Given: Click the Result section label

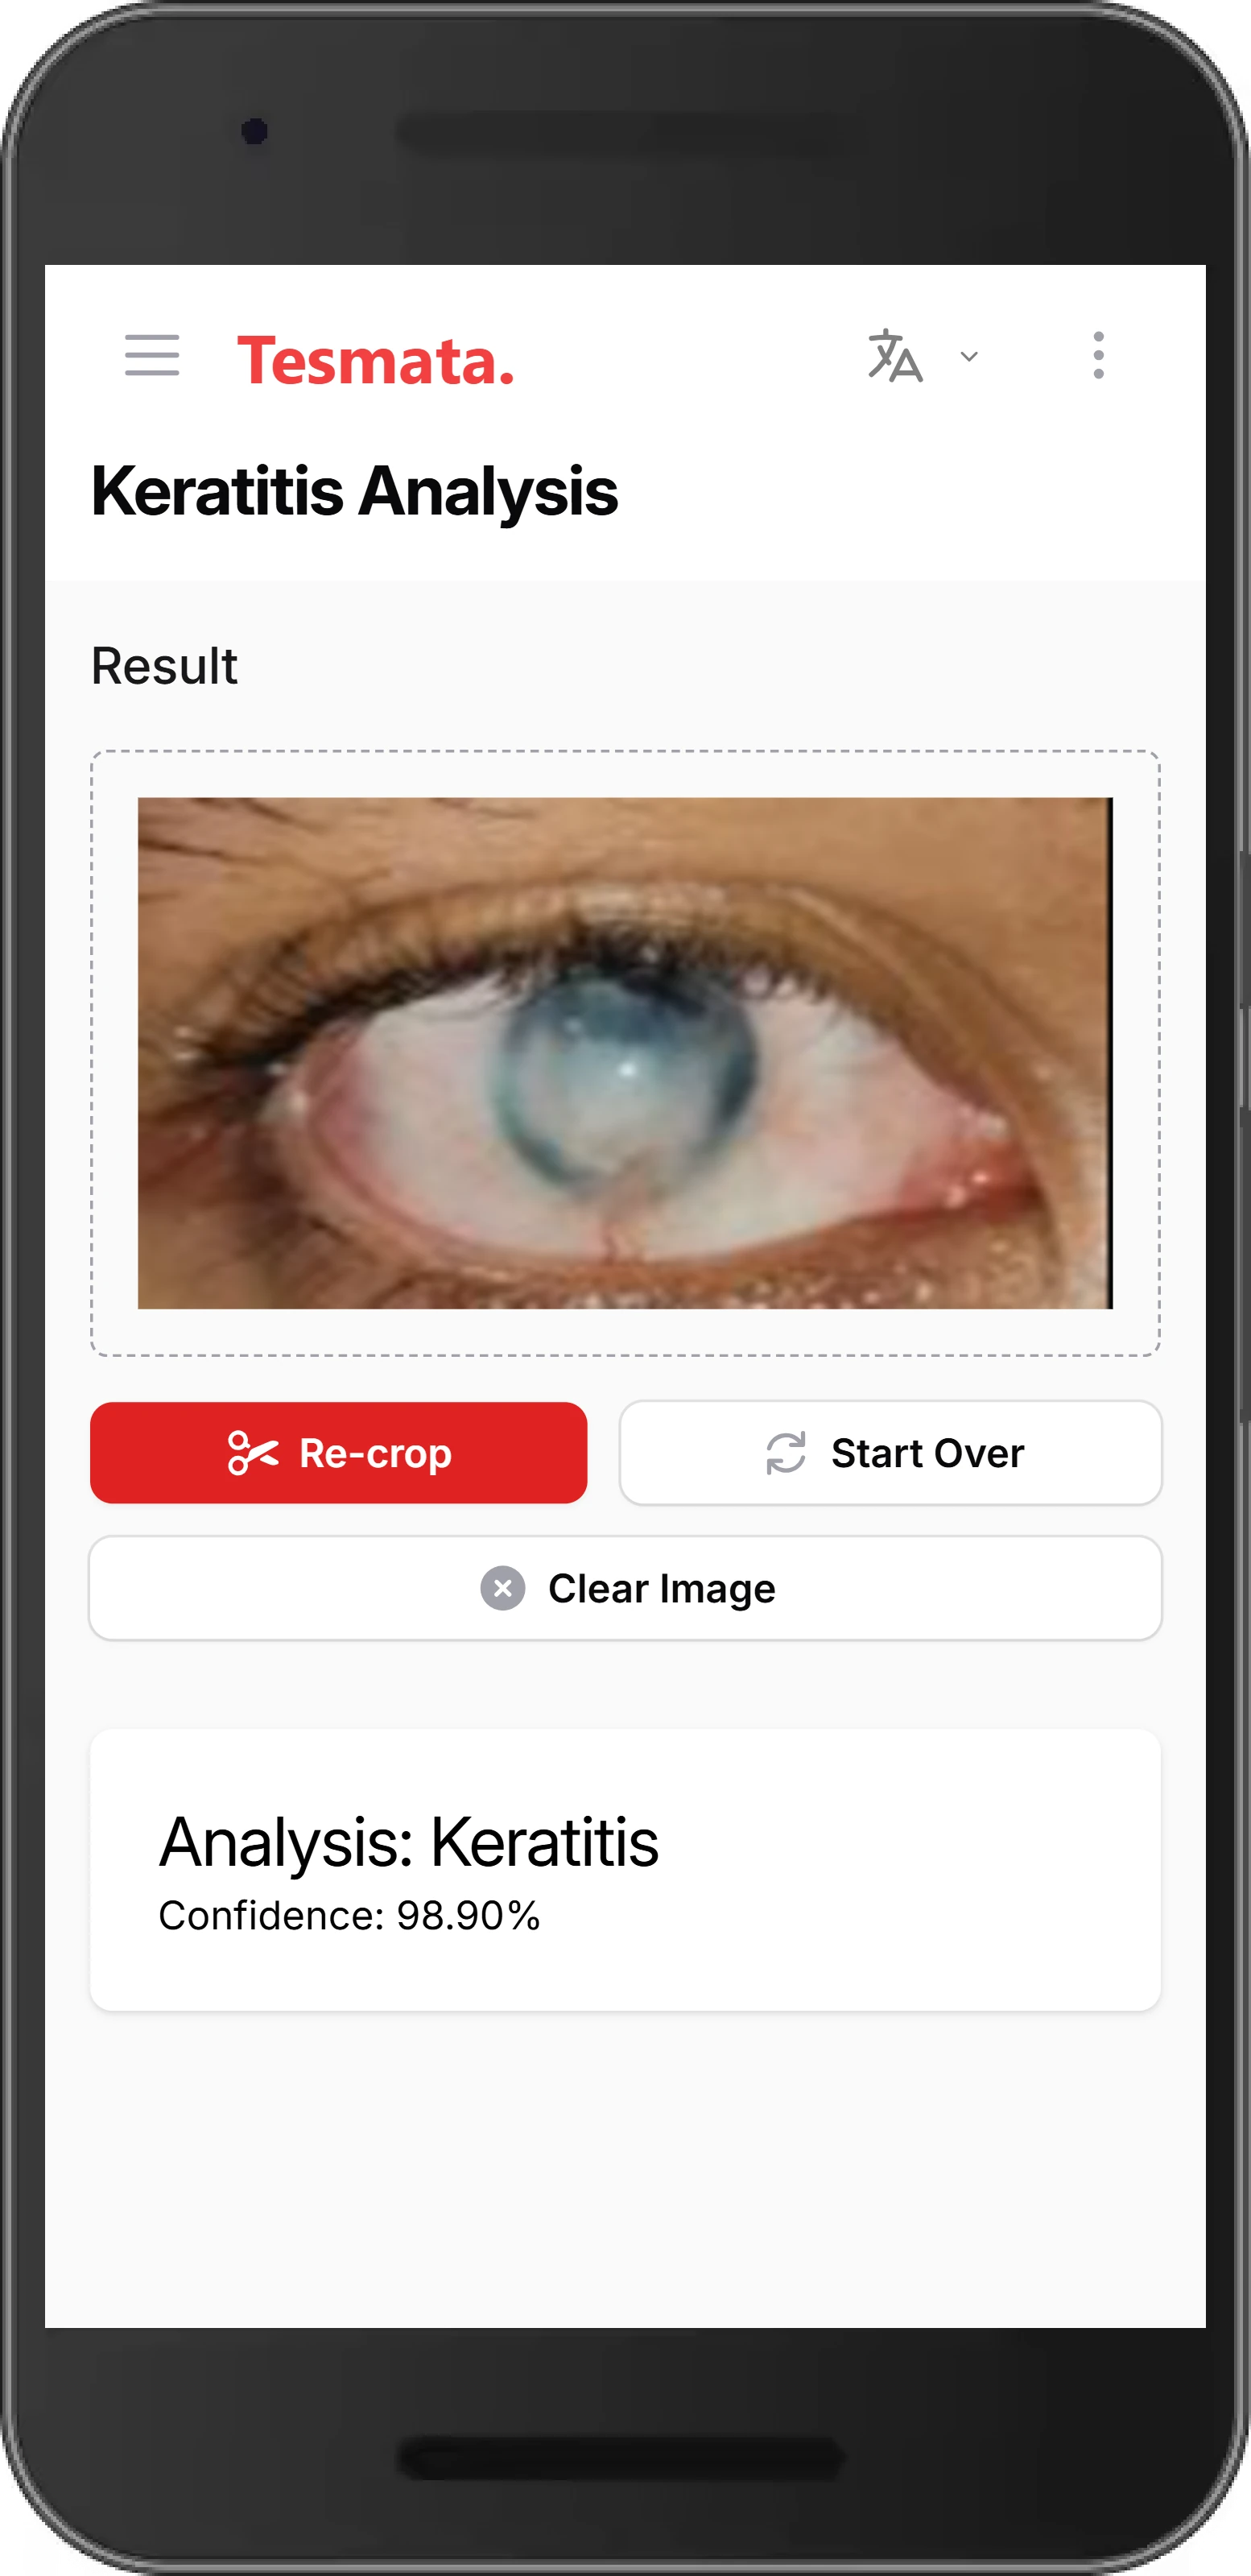Looking at the screenshot, I should [165, 666].
